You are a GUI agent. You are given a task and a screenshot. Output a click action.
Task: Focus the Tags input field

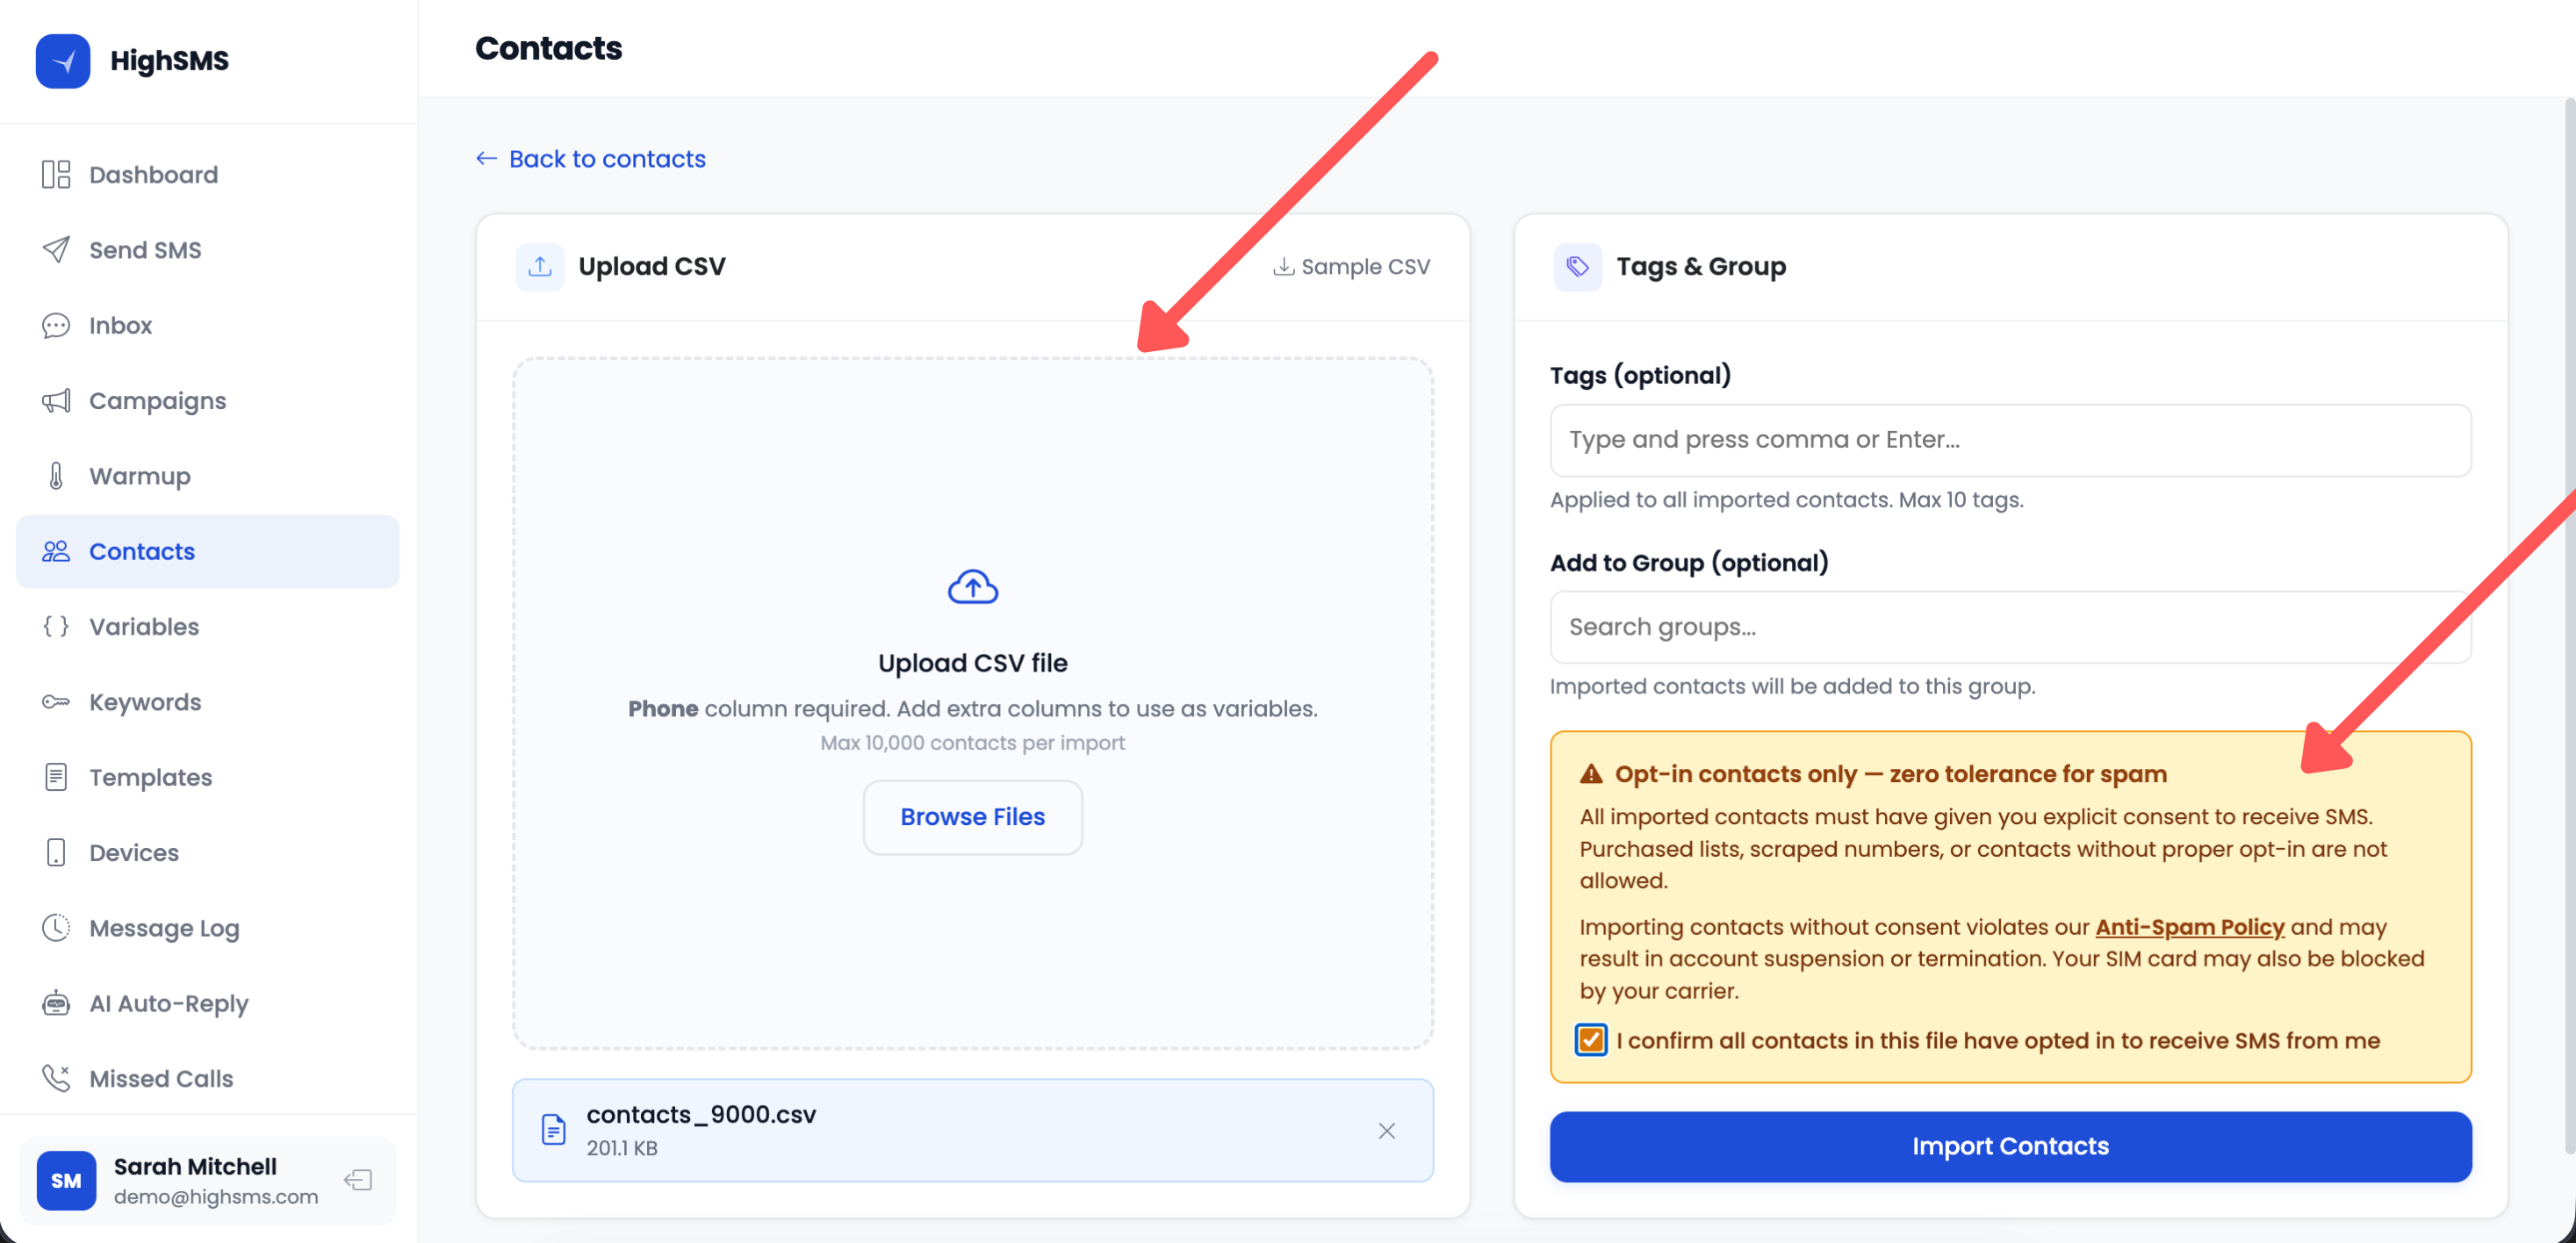tap(2010, 440)
